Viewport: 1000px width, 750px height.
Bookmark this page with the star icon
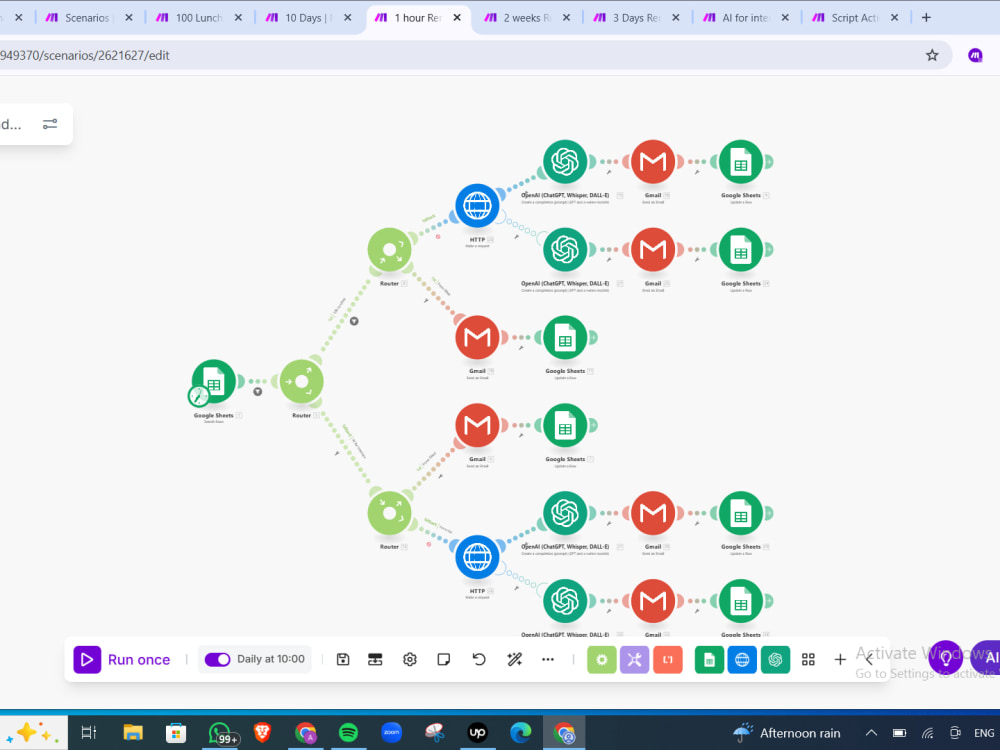tap(932, 55)
